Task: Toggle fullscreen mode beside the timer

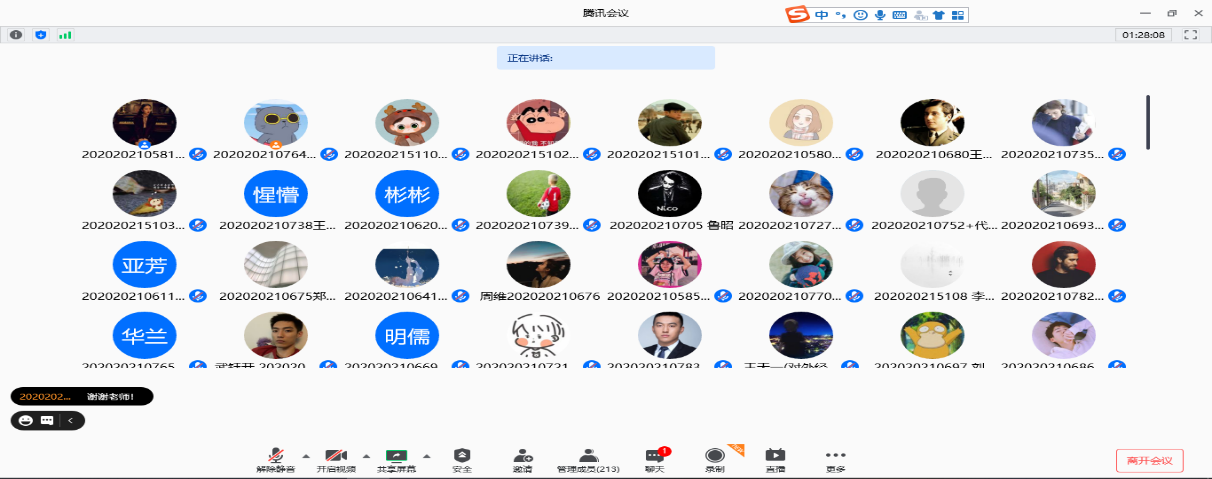Action: pos(1190,35)
